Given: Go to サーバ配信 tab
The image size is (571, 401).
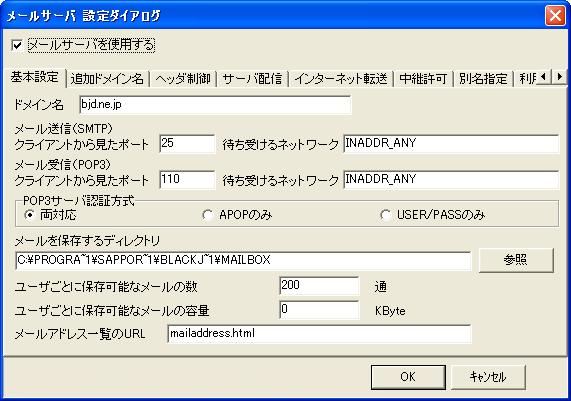Looking at the screenshot, I should tap(252, 79).
